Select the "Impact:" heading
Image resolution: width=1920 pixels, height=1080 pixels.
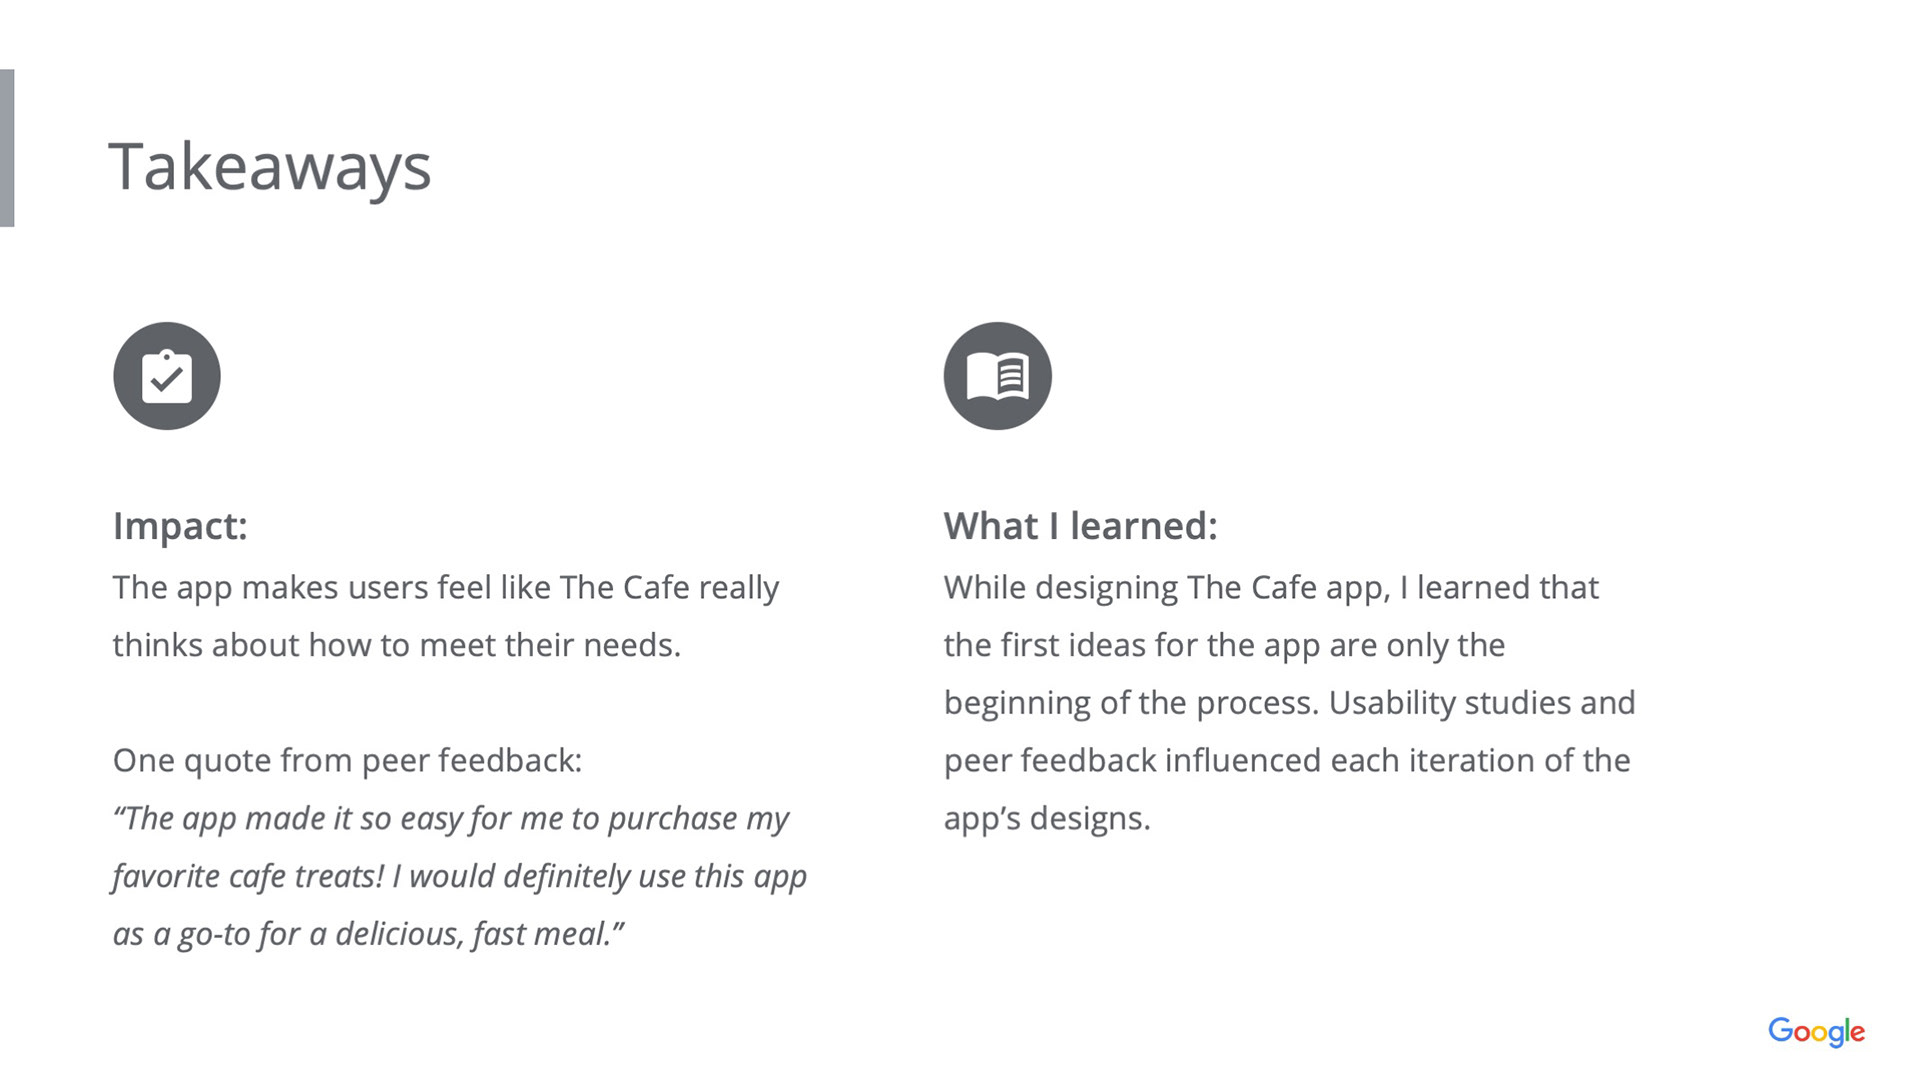[x=180, y=526]
